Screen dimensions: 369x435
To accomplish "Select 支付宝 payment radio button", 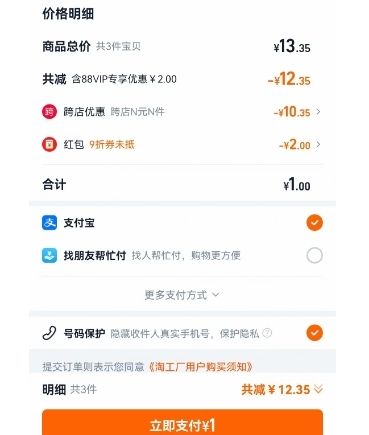I will point(314,223).
